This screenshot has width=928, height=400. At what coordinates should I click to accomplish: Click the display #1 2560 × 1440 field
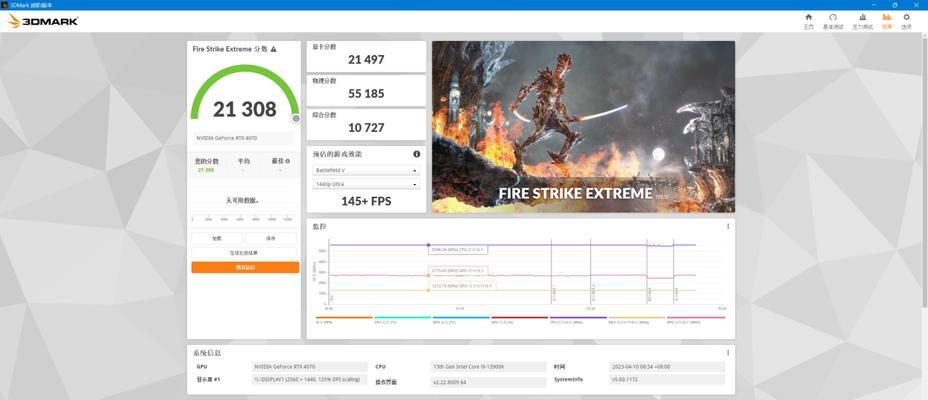[x=310, y=379]
